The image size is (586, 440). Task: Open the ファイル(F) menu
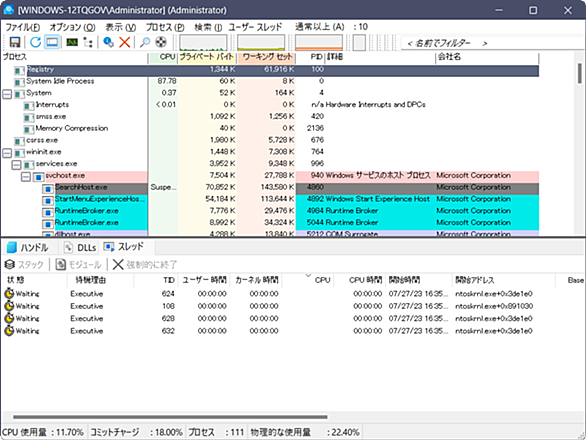click(x=23, y=27)
